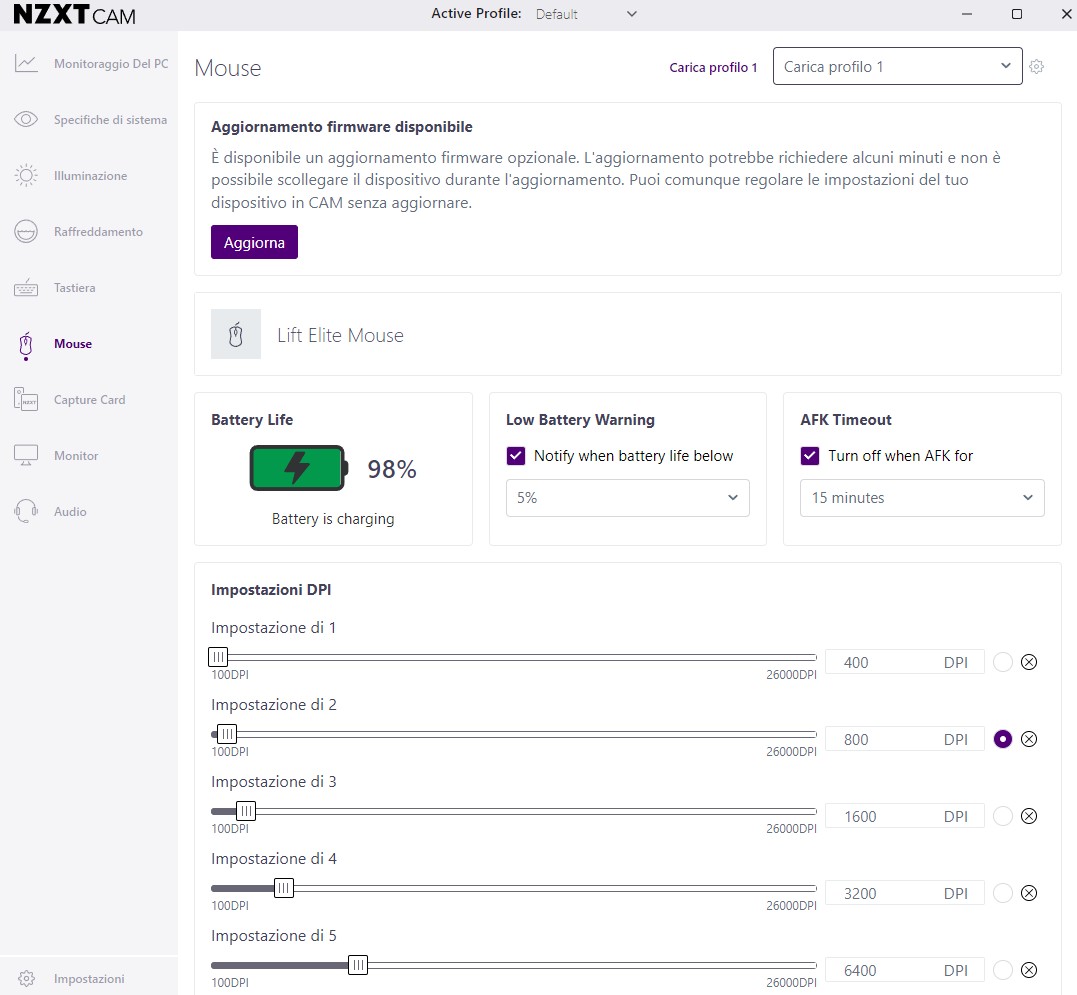Expand the Carica profilo 1 dropdown
1077x995 pixels.
(x=897, y=67)
